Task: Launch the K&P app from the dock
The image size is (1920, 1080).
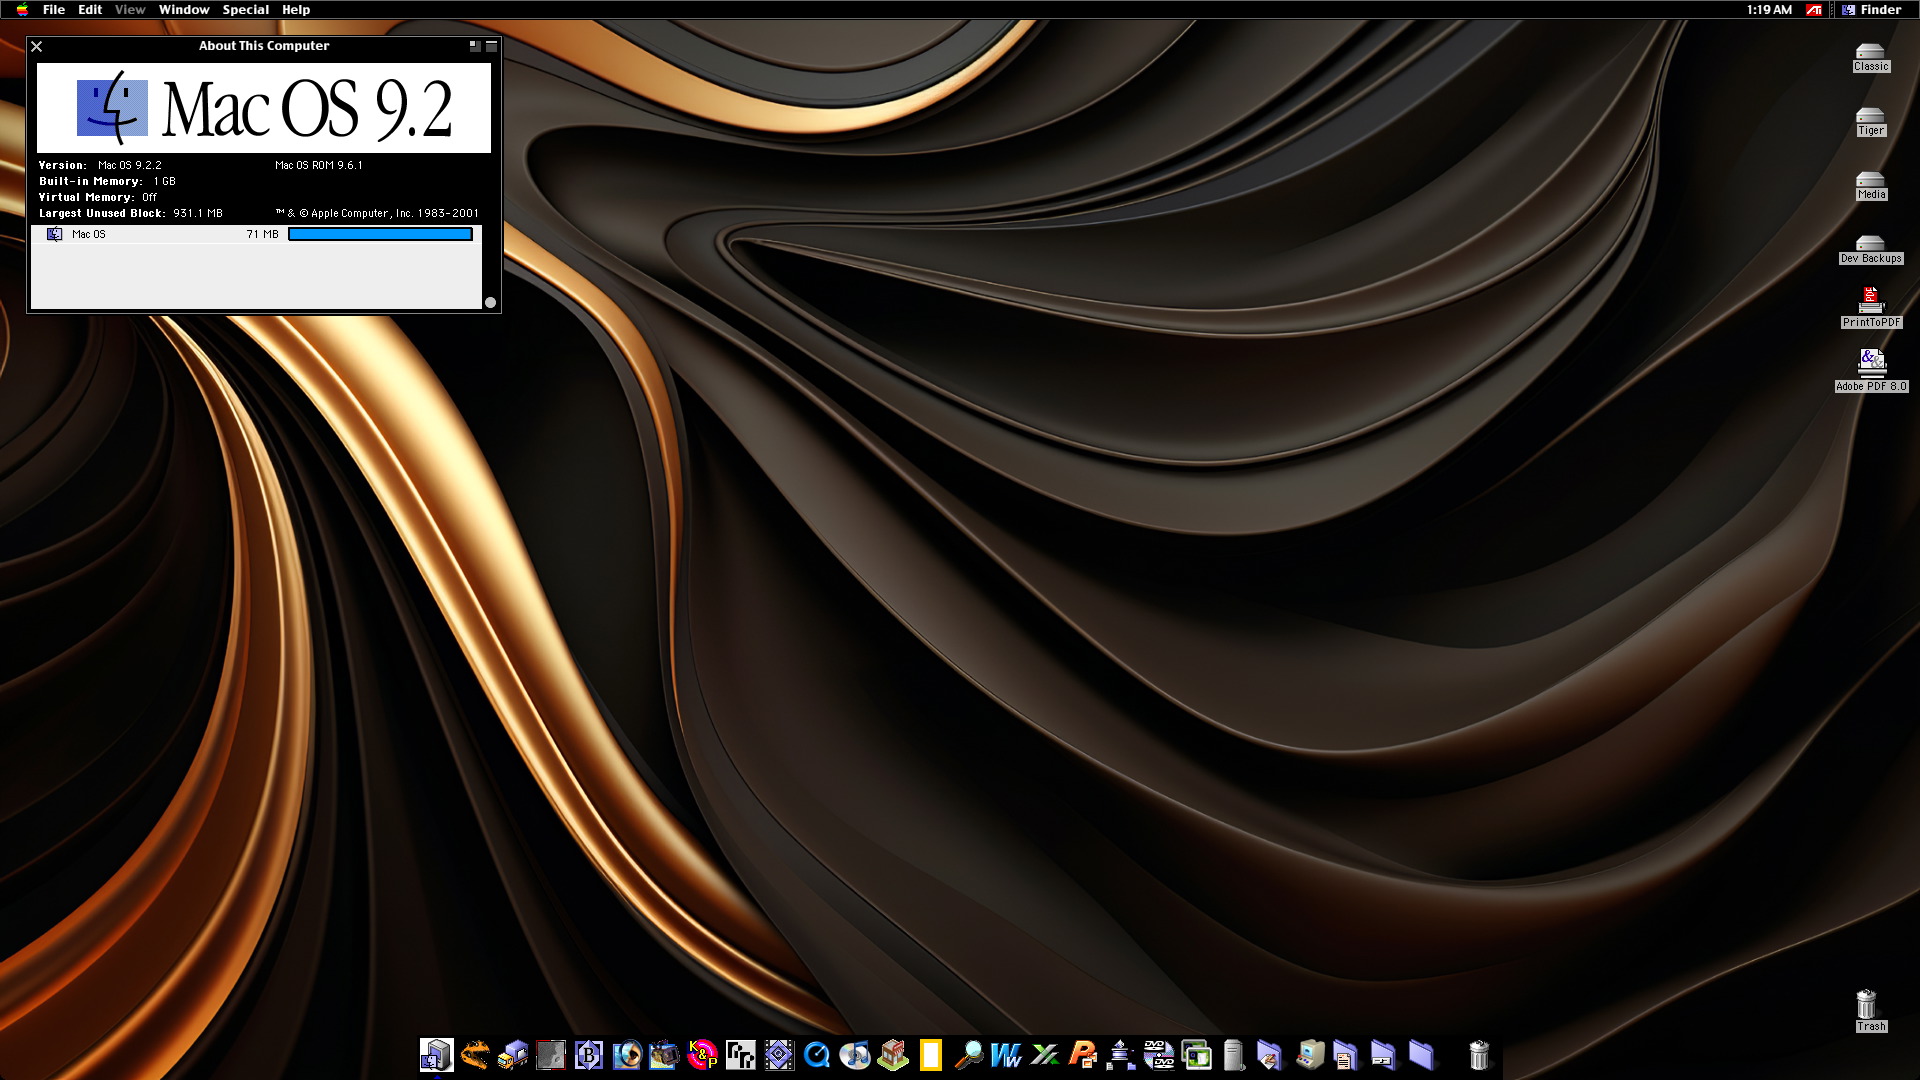Action: [x=703, y=1055]
